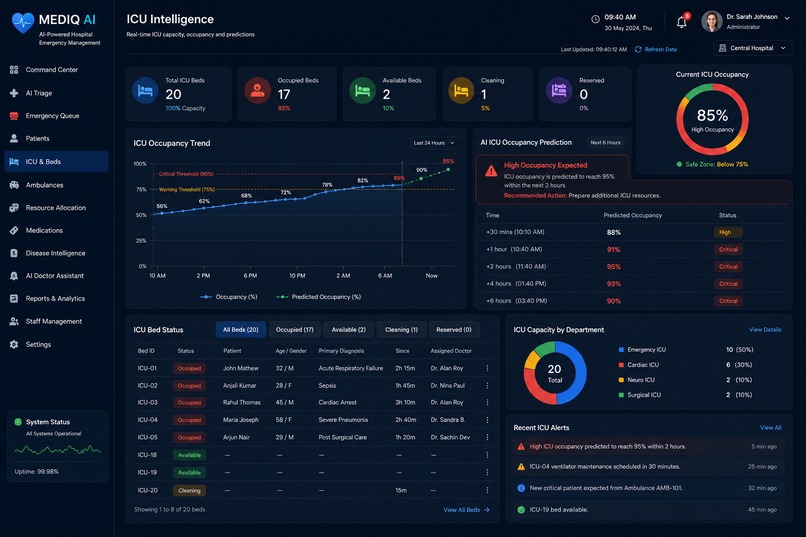Click the 20 Total donut chart
Viewport: 806px width, 537px height.
(555, 373)
